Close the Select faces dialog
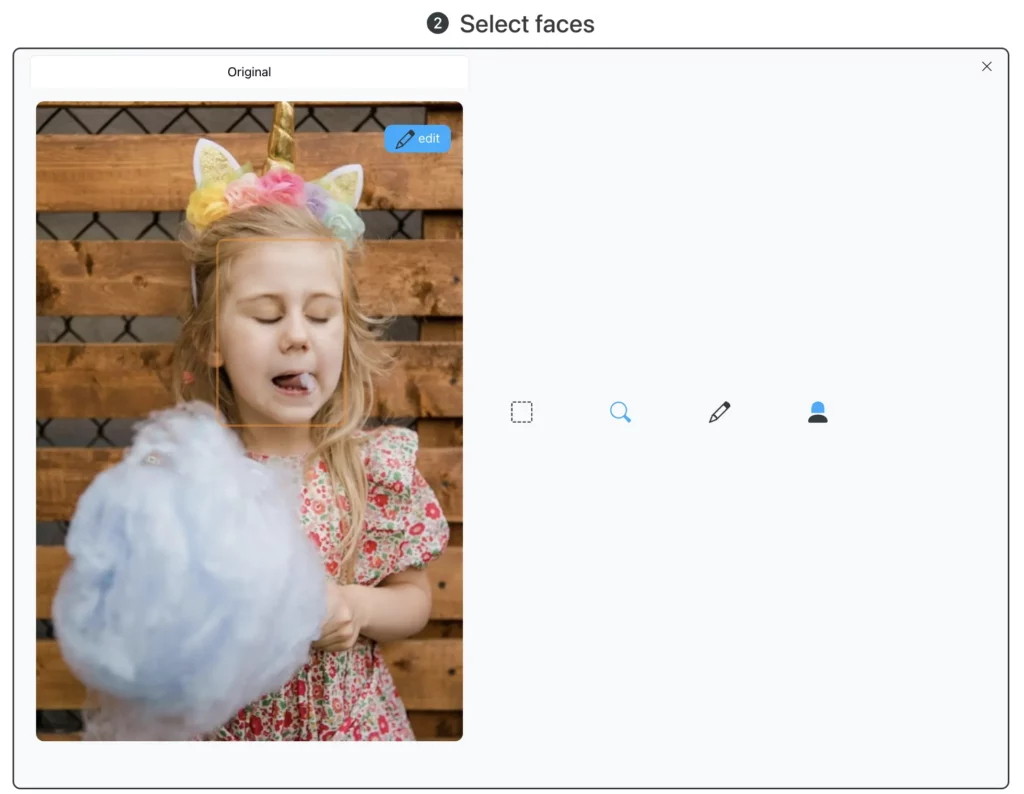1024x794 pixels. [986, 66]
